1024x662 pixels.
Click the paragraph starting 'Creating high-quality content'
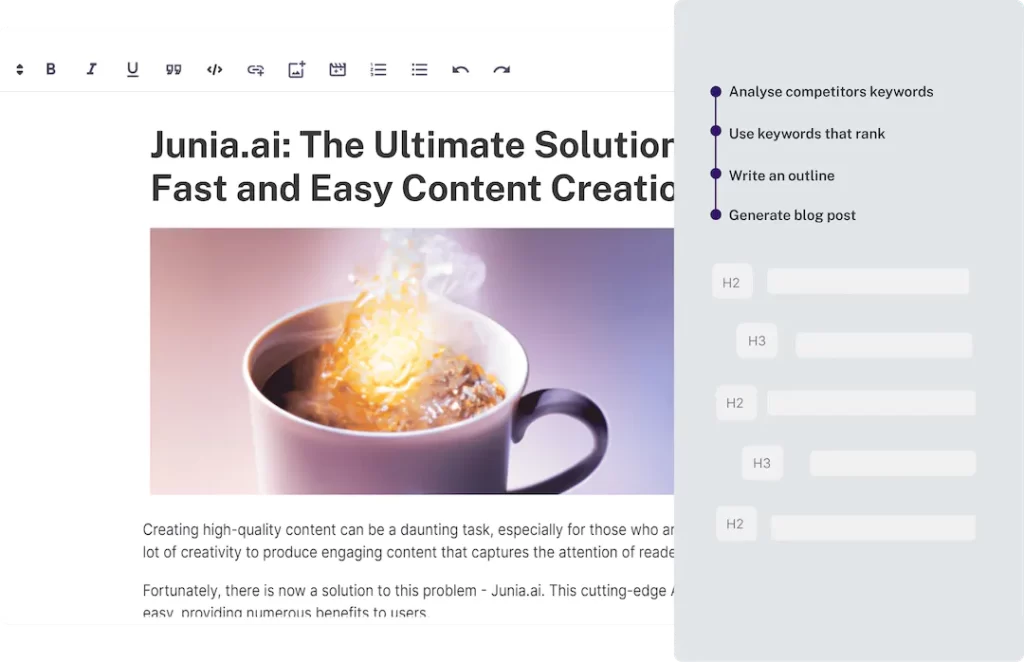pos(408,541)
